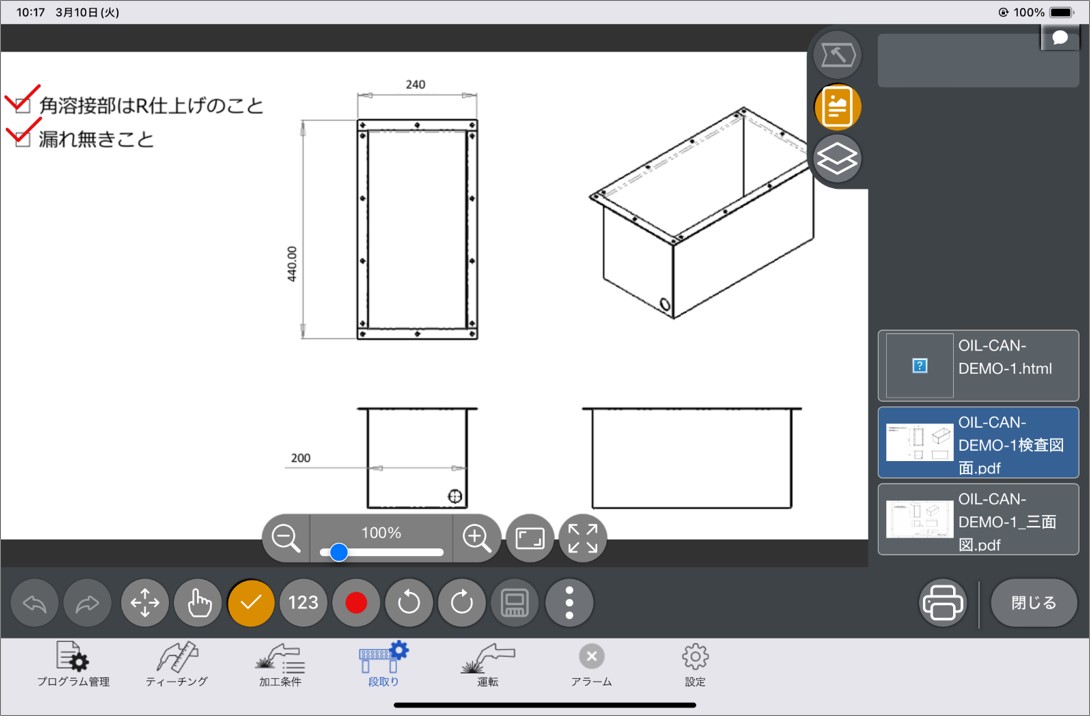Activate the checkmark annotation tool
This screenshot has height=716, width=1090.
tap(251, 602)
